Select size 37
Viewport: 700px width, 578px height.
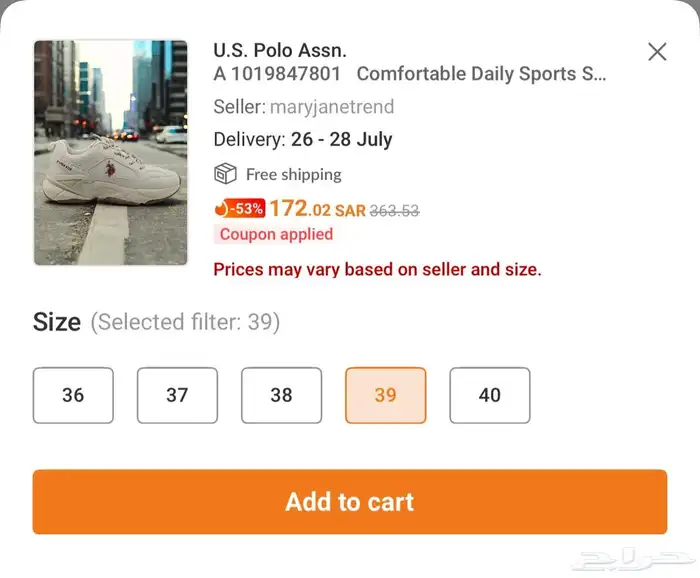(x=177, y=395)
